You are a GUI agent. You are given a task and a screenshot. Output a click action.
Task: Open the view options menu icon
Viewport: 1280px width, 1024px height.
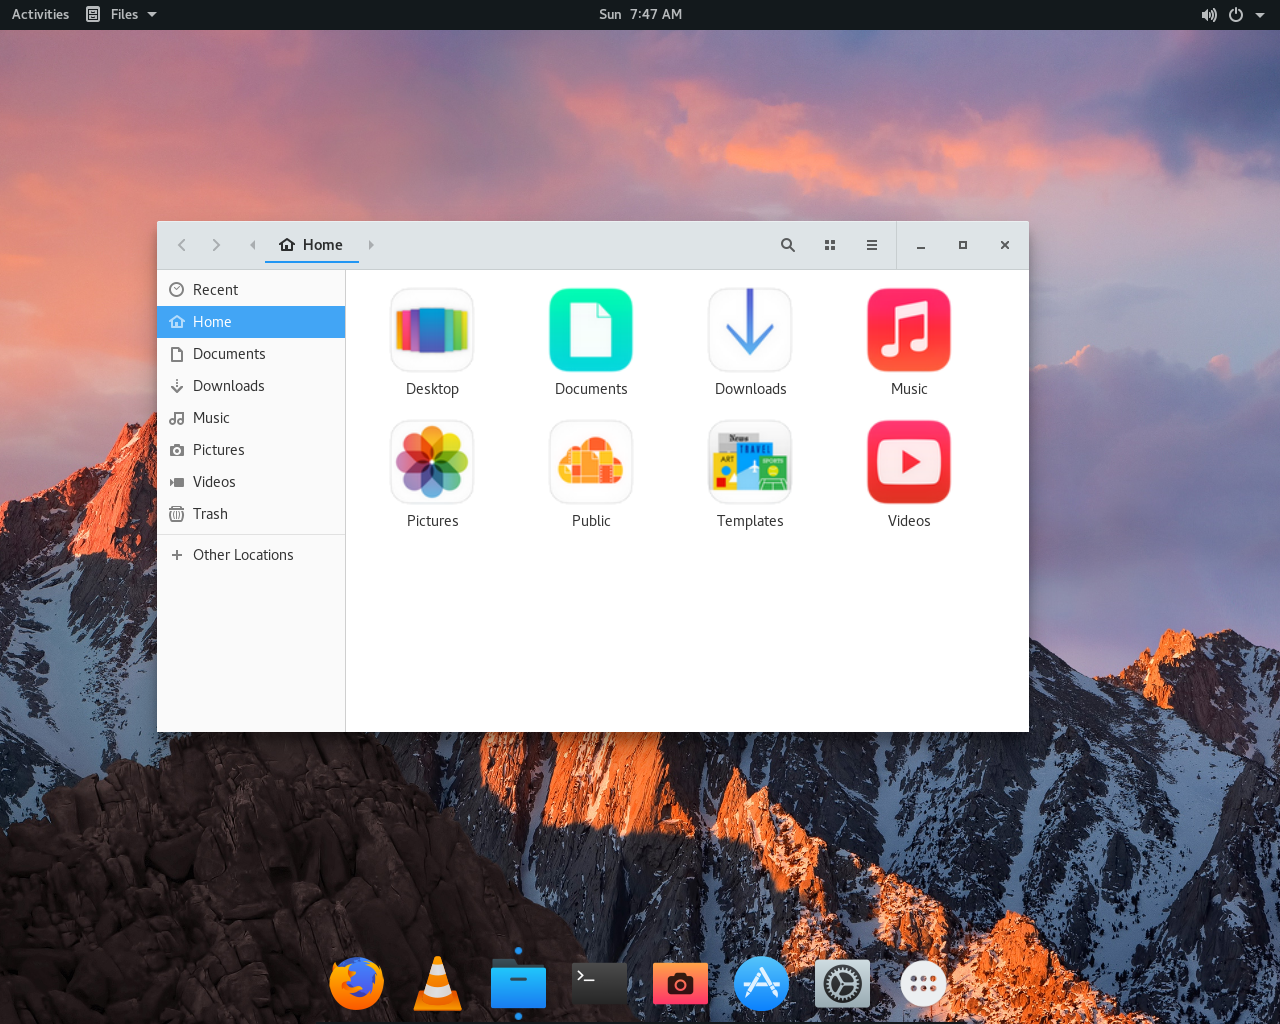click(x=871, y=245)
